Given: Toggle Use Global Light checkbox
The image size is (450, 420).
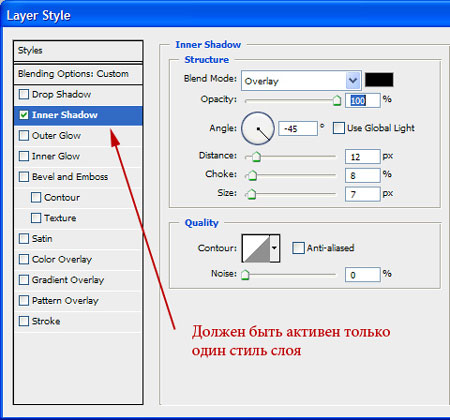Looking at the screenshot, I should tap(339, 128).
